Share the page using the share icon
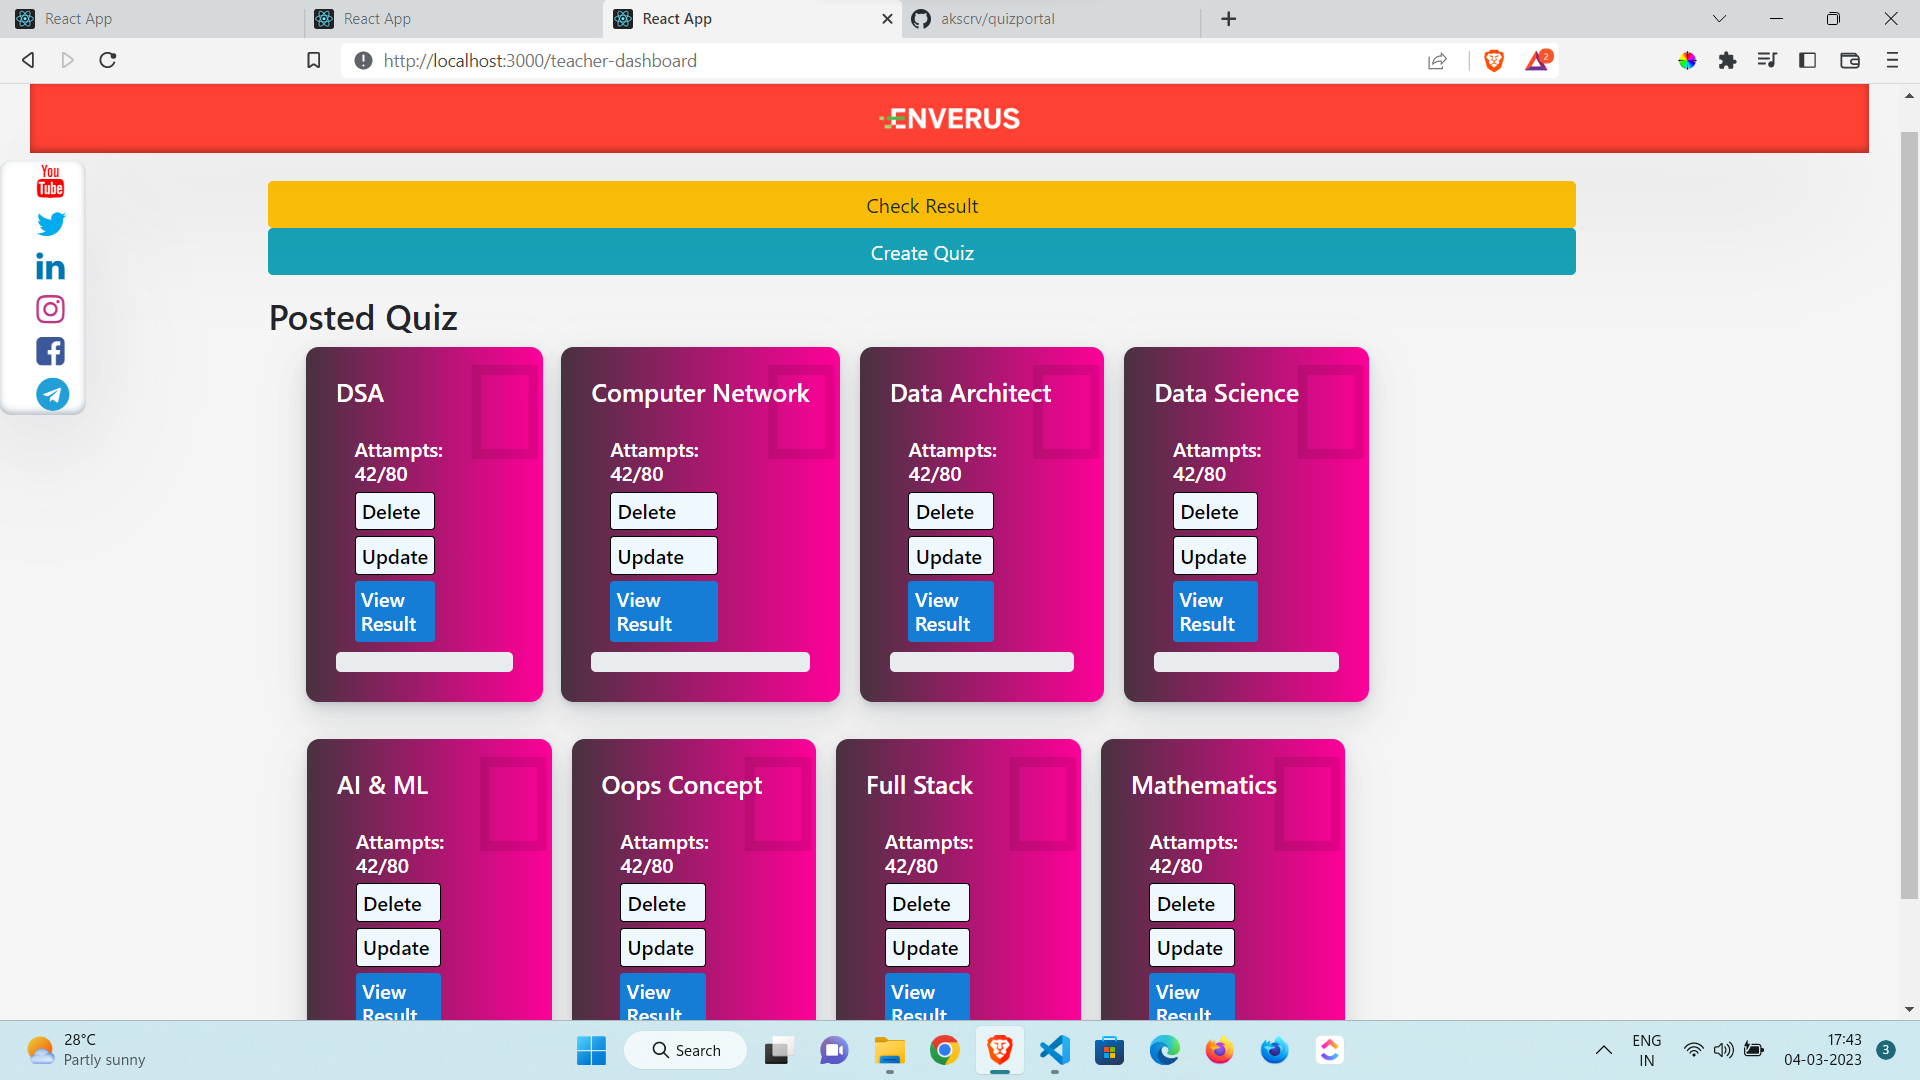 1437,61
